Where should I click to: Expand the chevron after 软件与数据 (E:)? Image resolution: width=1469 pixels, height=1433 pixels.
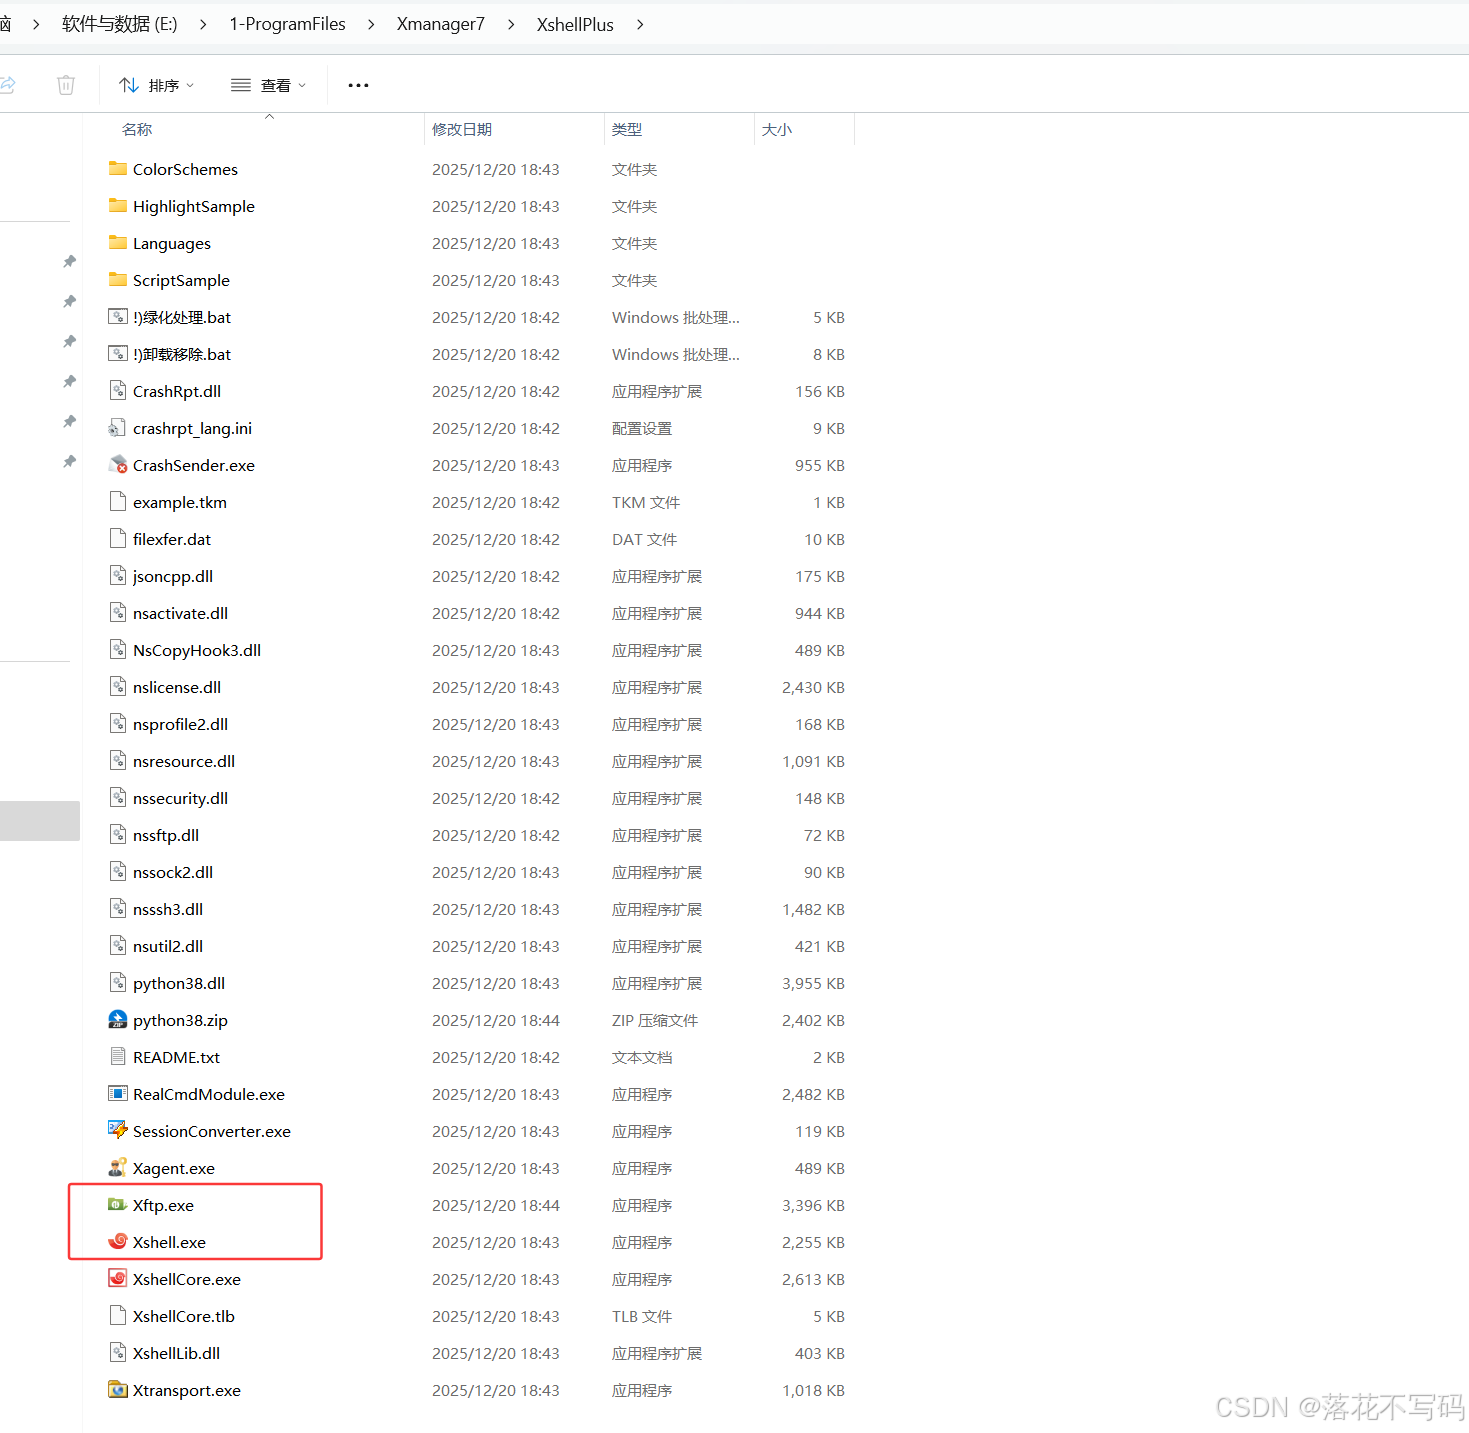click(203, 24)
